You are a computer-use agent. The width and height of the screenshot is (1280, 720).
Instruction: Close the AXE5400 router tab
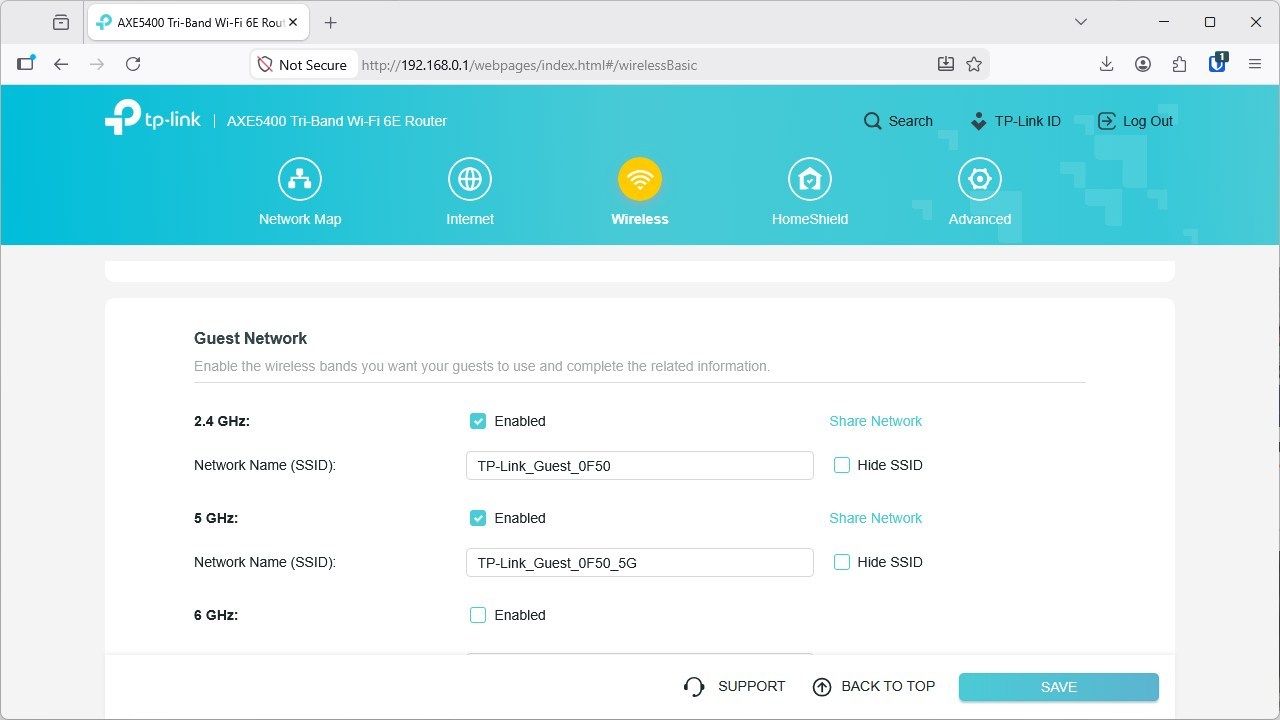click(293, 22)
